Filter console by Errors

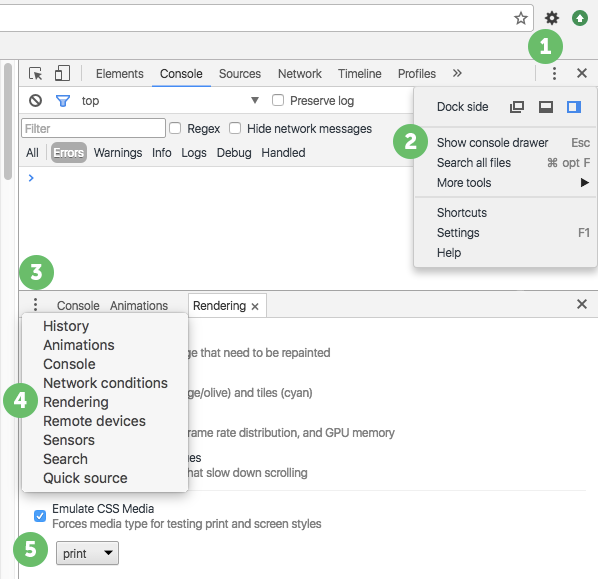(x=69, y=153)
